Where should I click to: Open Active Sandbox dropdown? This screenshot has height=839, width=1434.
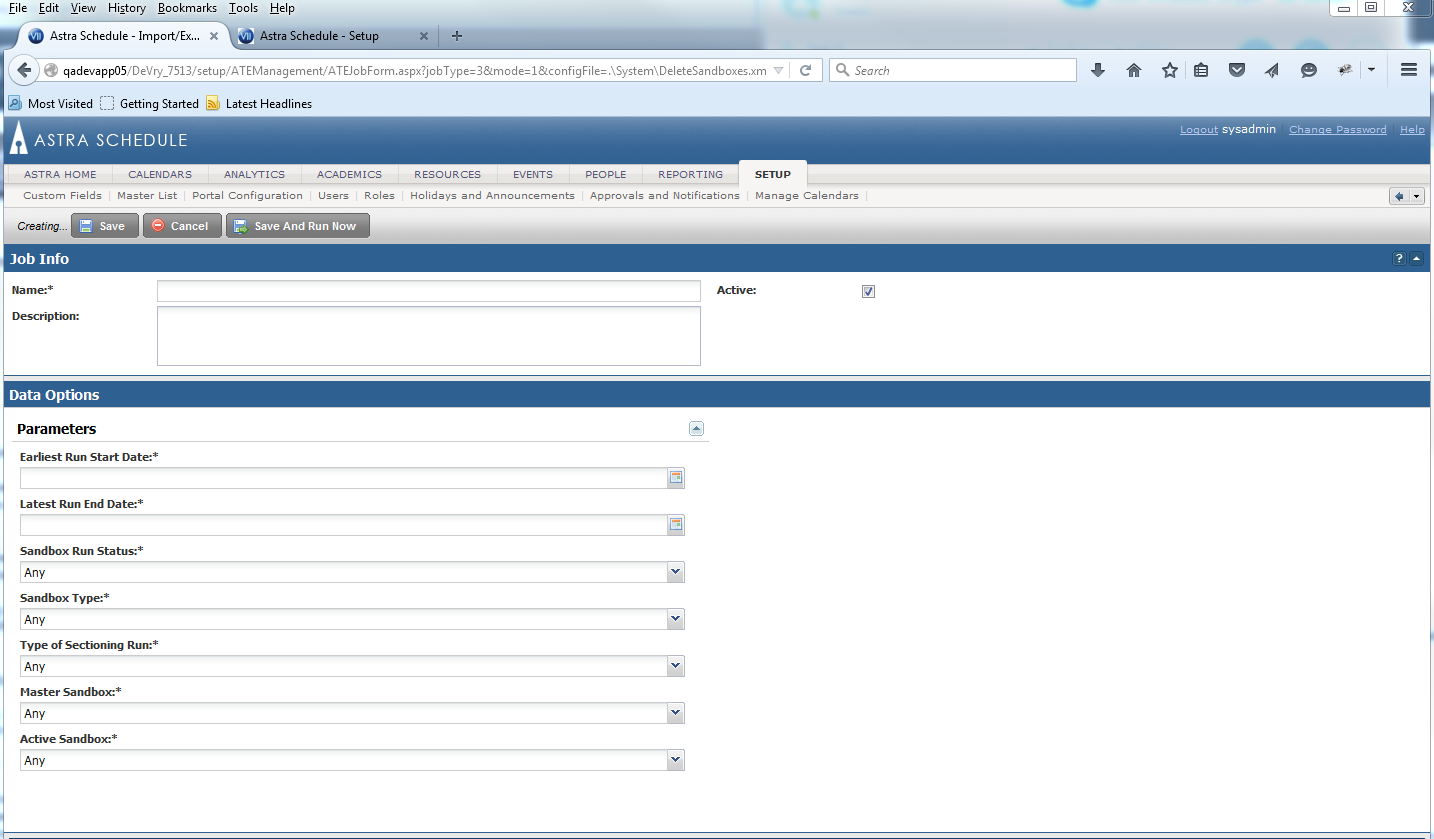(x=675, y=760)
